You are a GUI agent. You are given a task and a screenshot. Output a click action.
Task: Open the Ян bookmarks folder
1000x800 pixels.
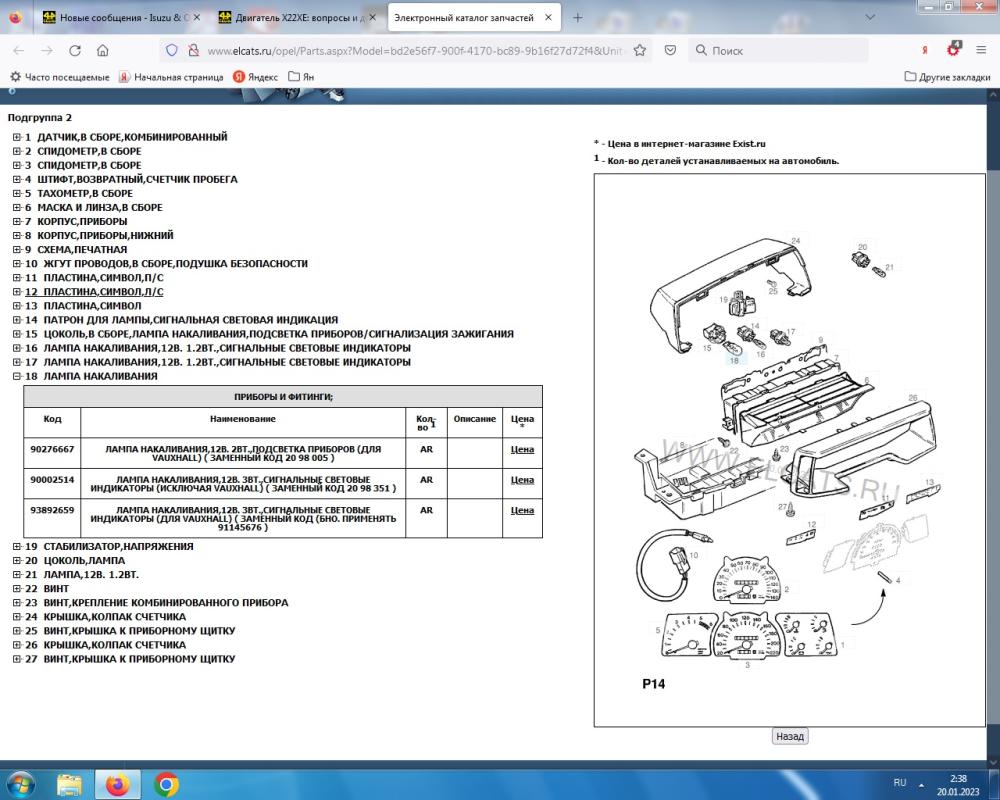coord(301,77)
